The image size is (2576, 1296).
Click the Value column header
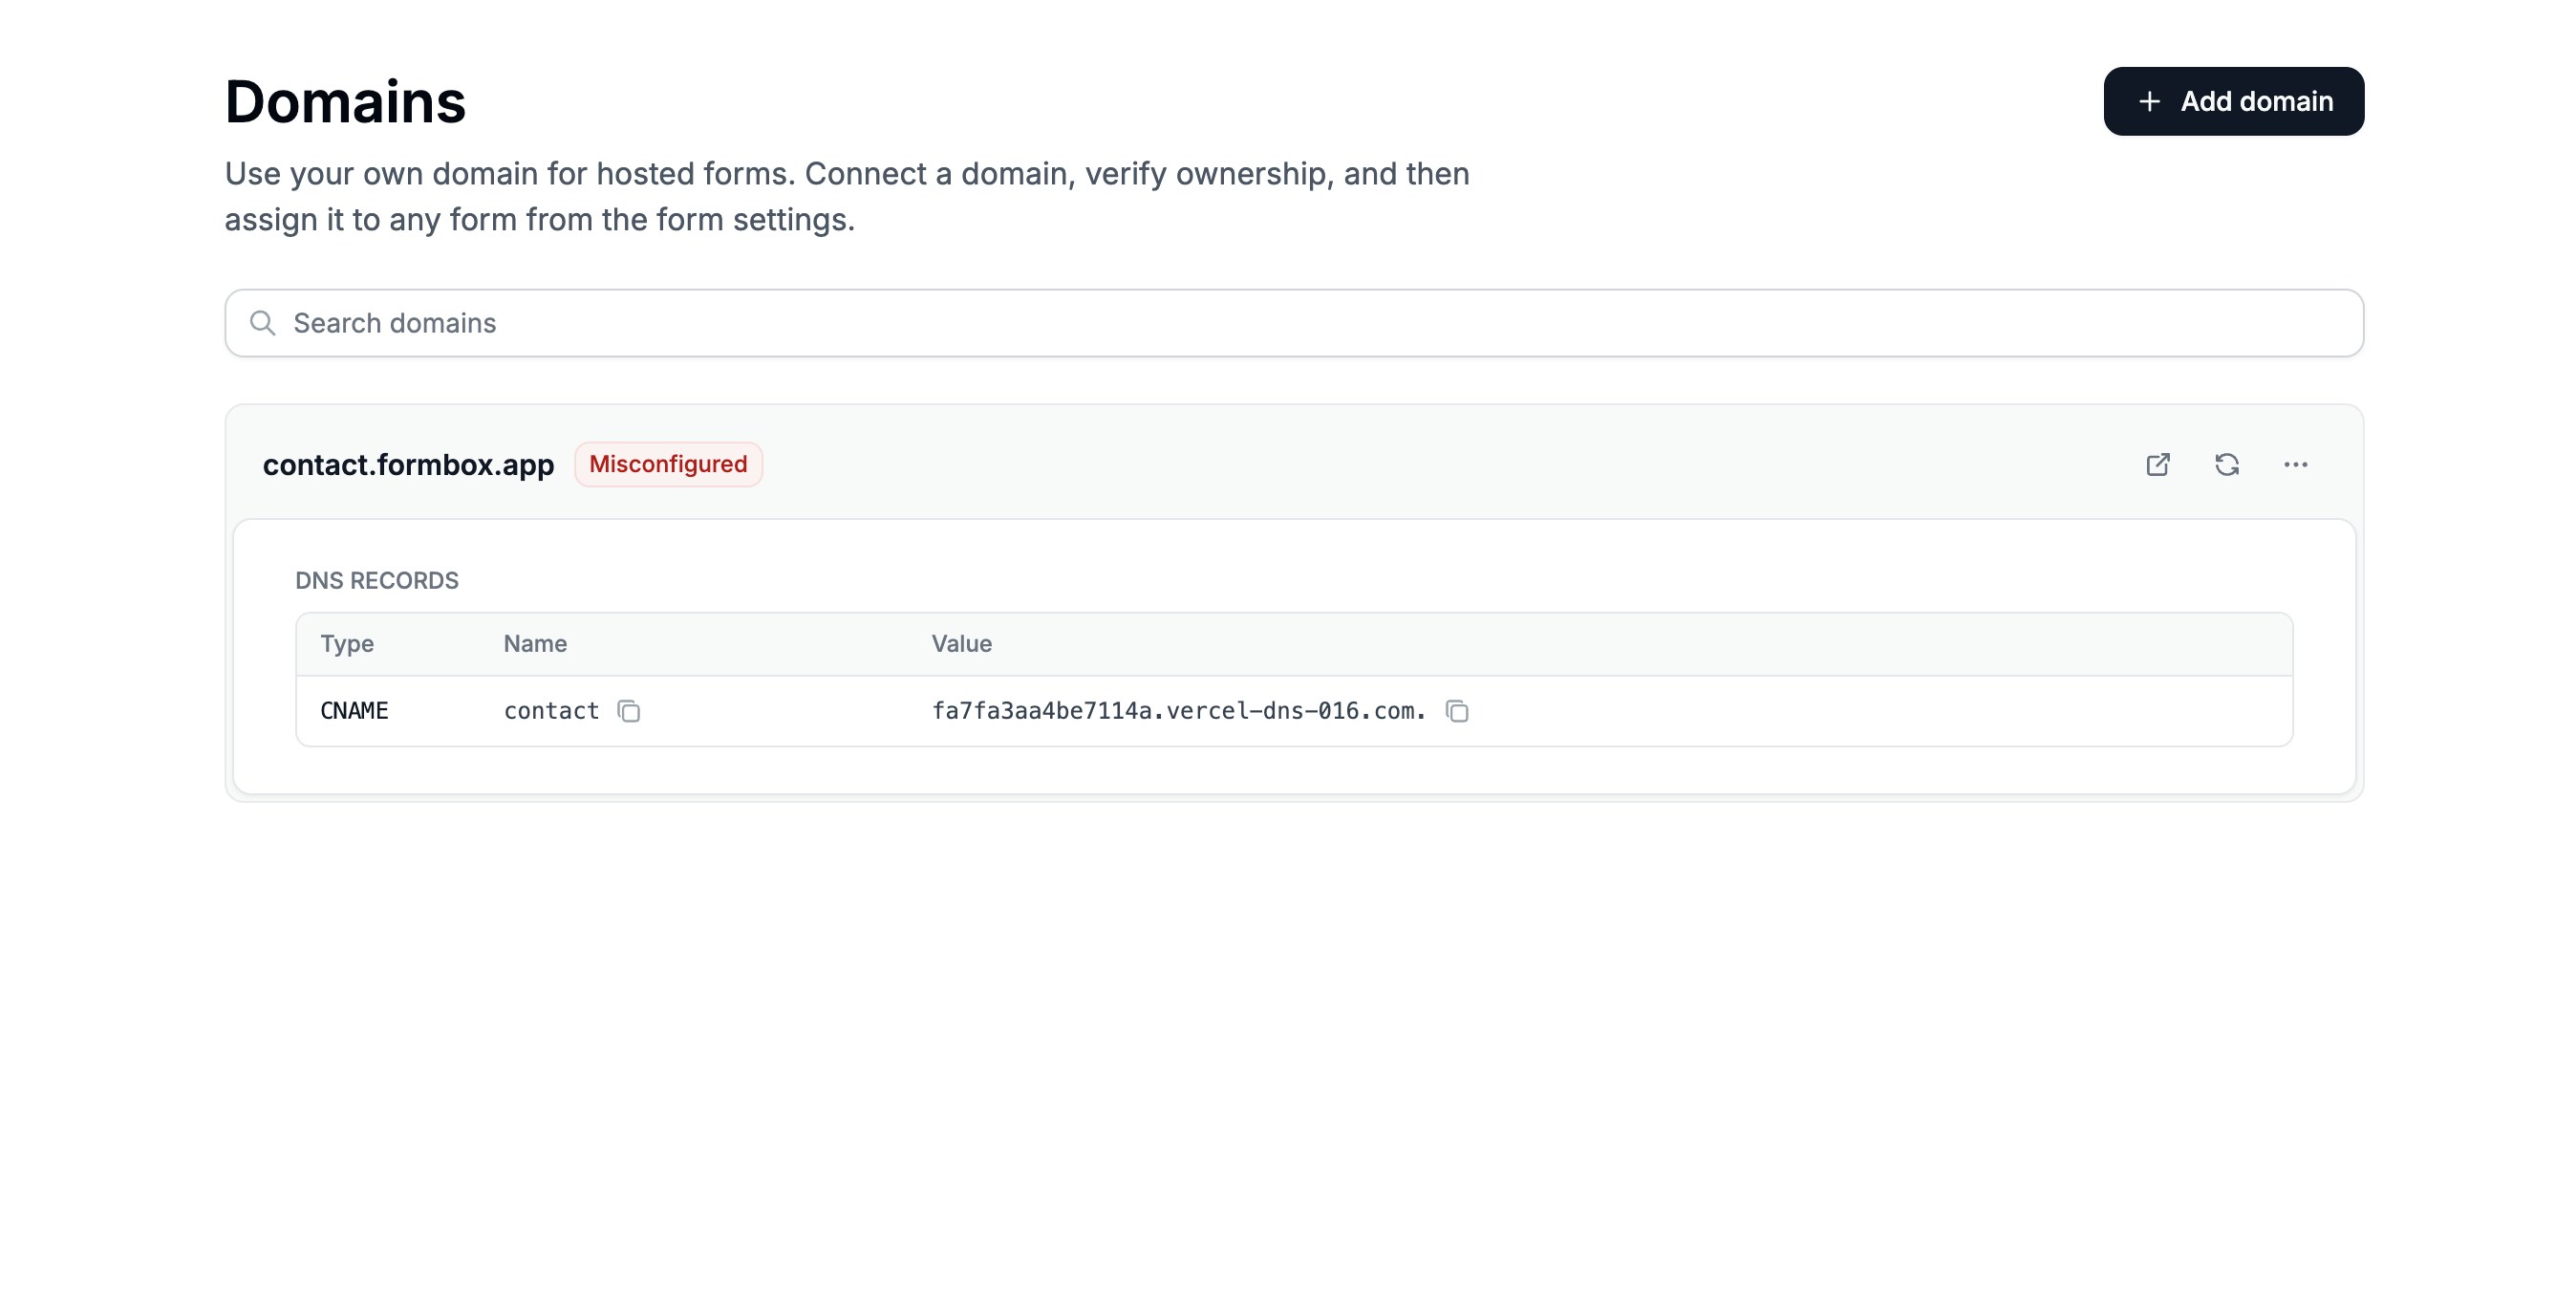tap(961, 643)
